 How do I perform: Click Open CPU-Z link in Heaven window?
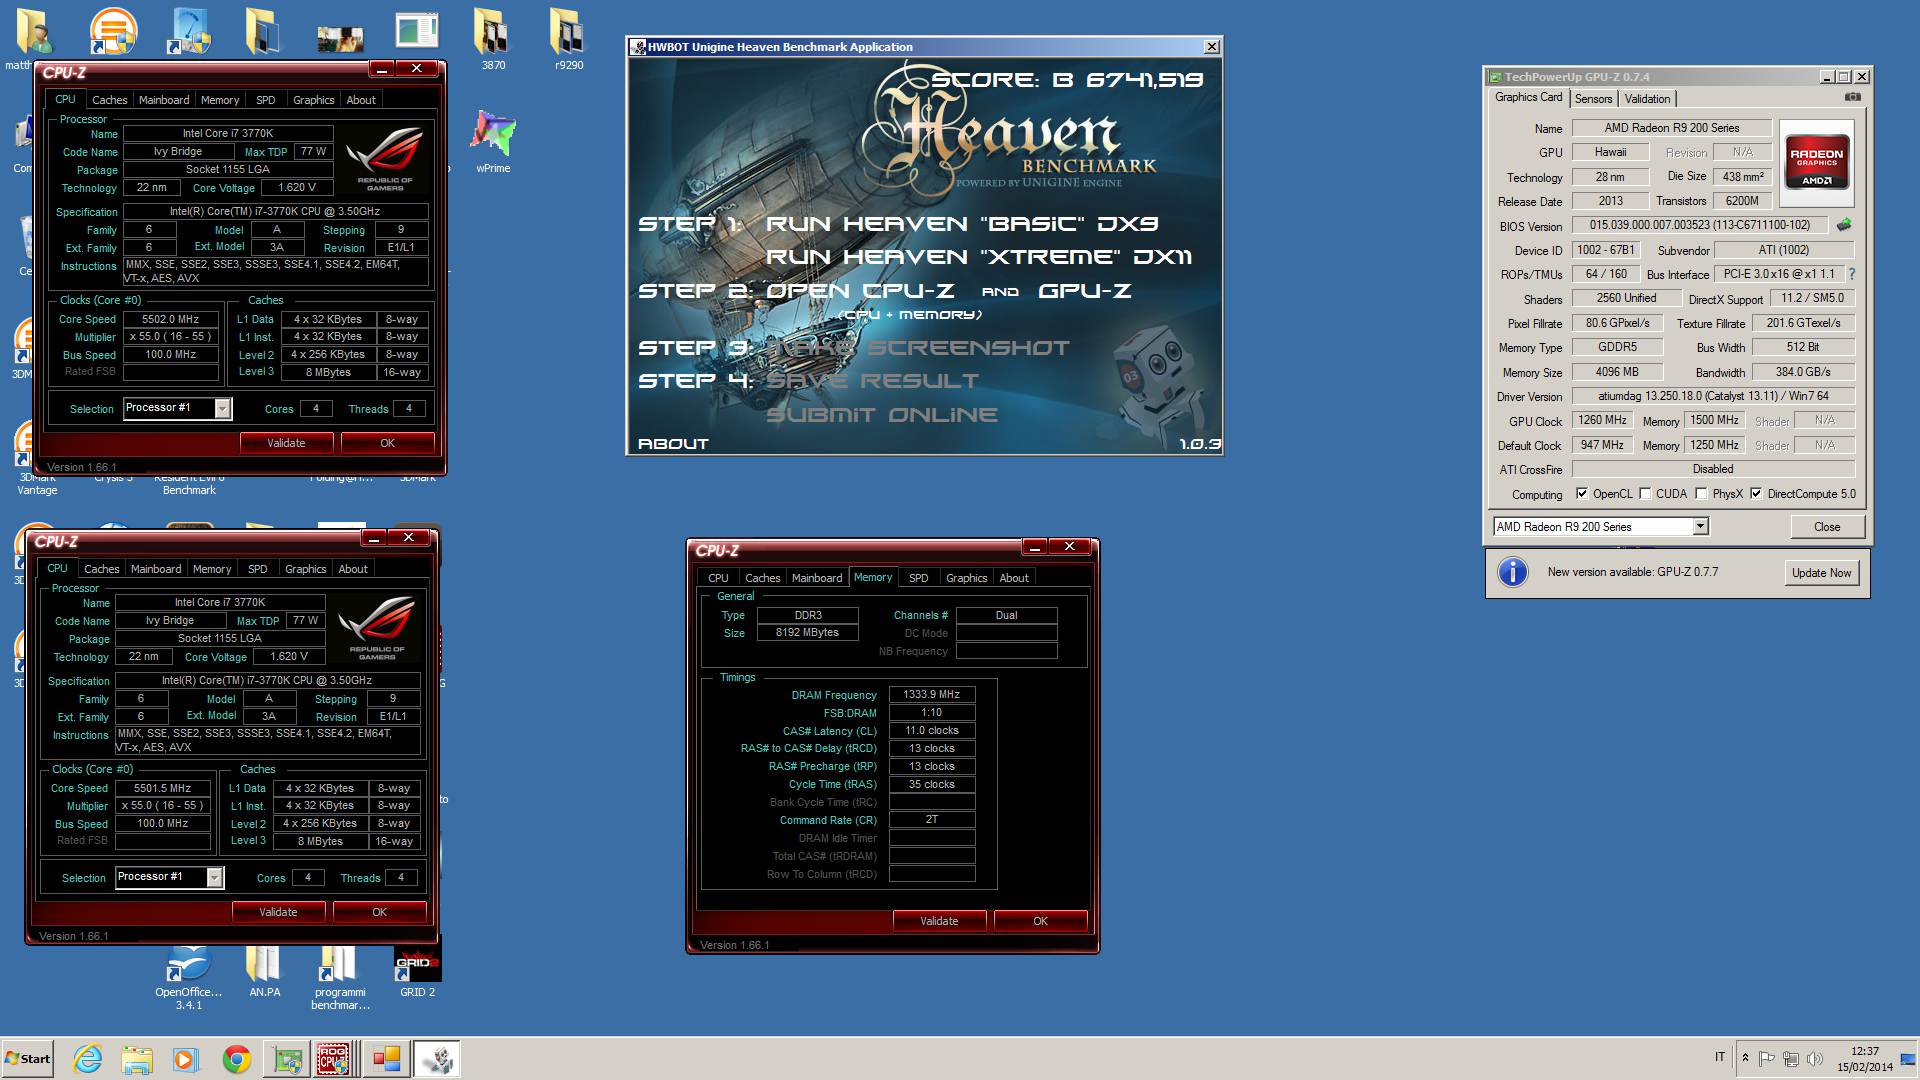click(859, 291)
